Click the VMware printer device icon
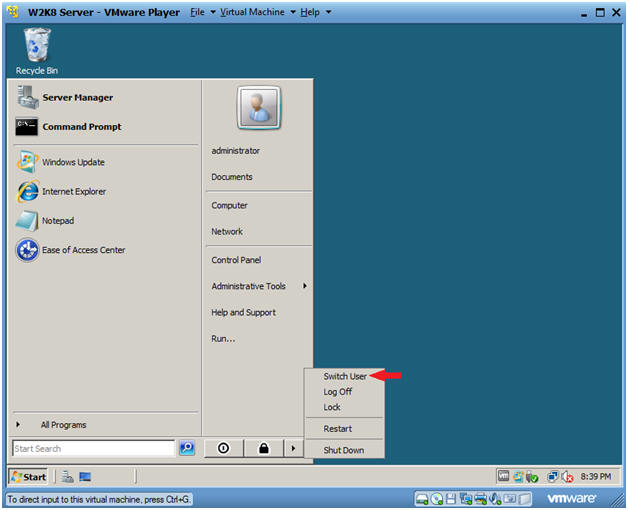Screen dimensions: 628x510 pyautogui.click(x=480, y=499)
